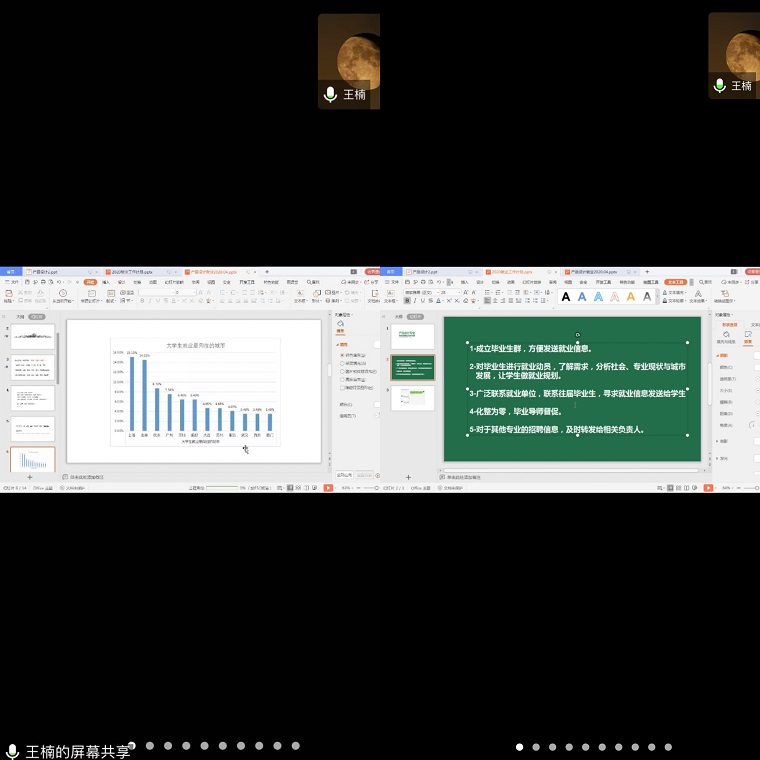Open a new tab with the plus button in the left WPS window
This screenshot has height=760, width=760.
(x=267, y=272)
